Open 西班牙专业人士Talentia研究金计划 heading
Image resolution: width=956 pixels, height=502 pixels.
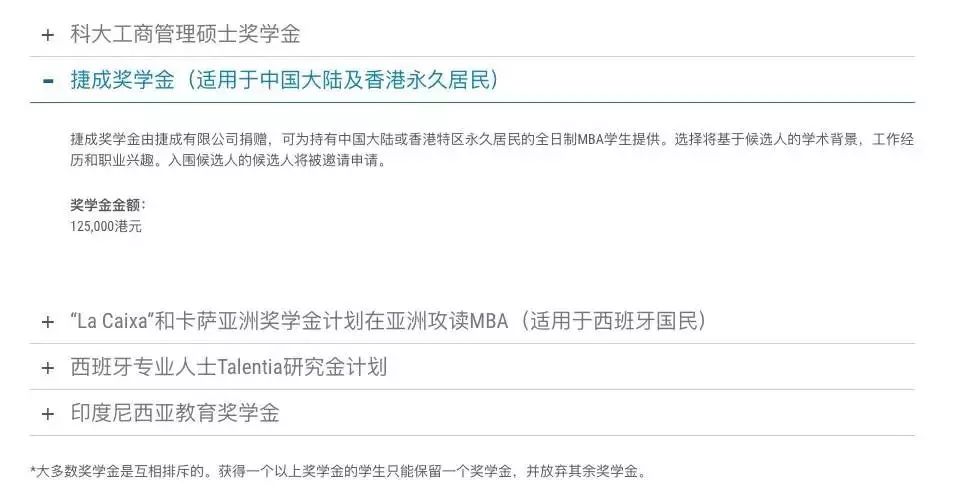(229, 367)
